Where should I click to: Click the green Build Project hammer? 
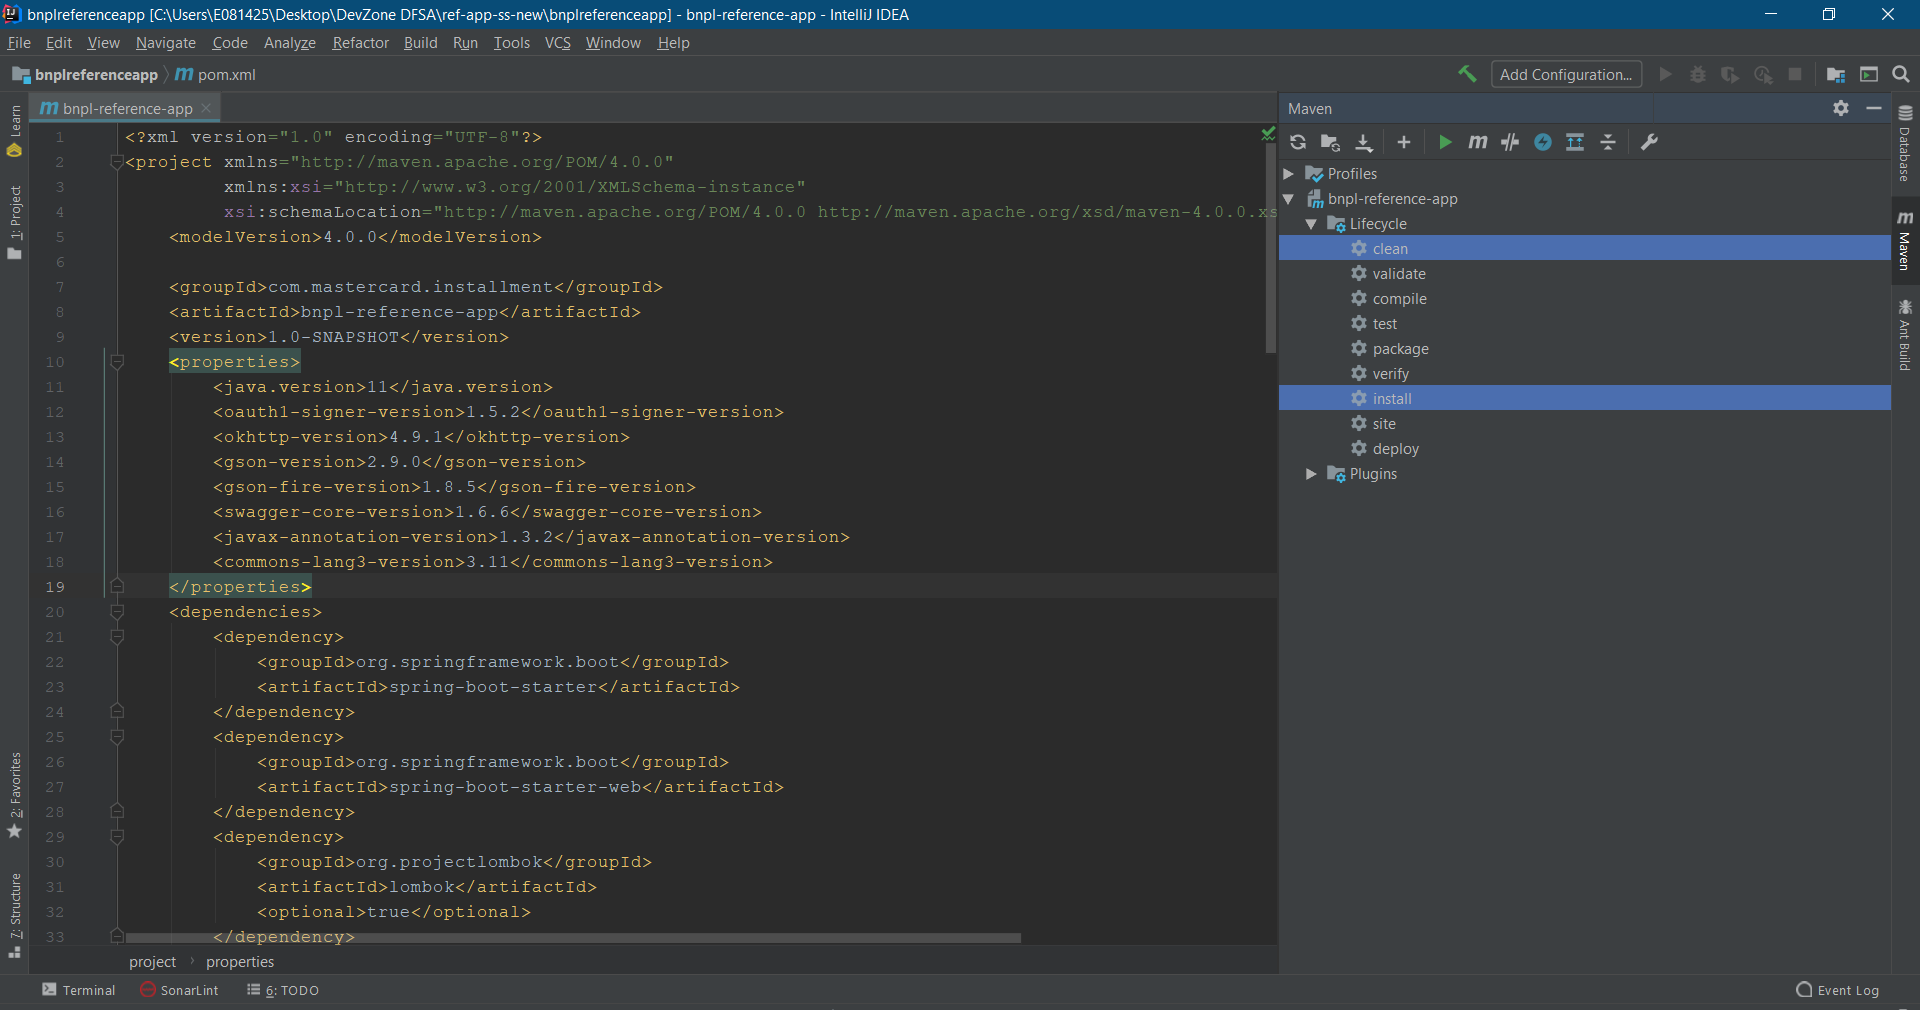pos(1467,74)
